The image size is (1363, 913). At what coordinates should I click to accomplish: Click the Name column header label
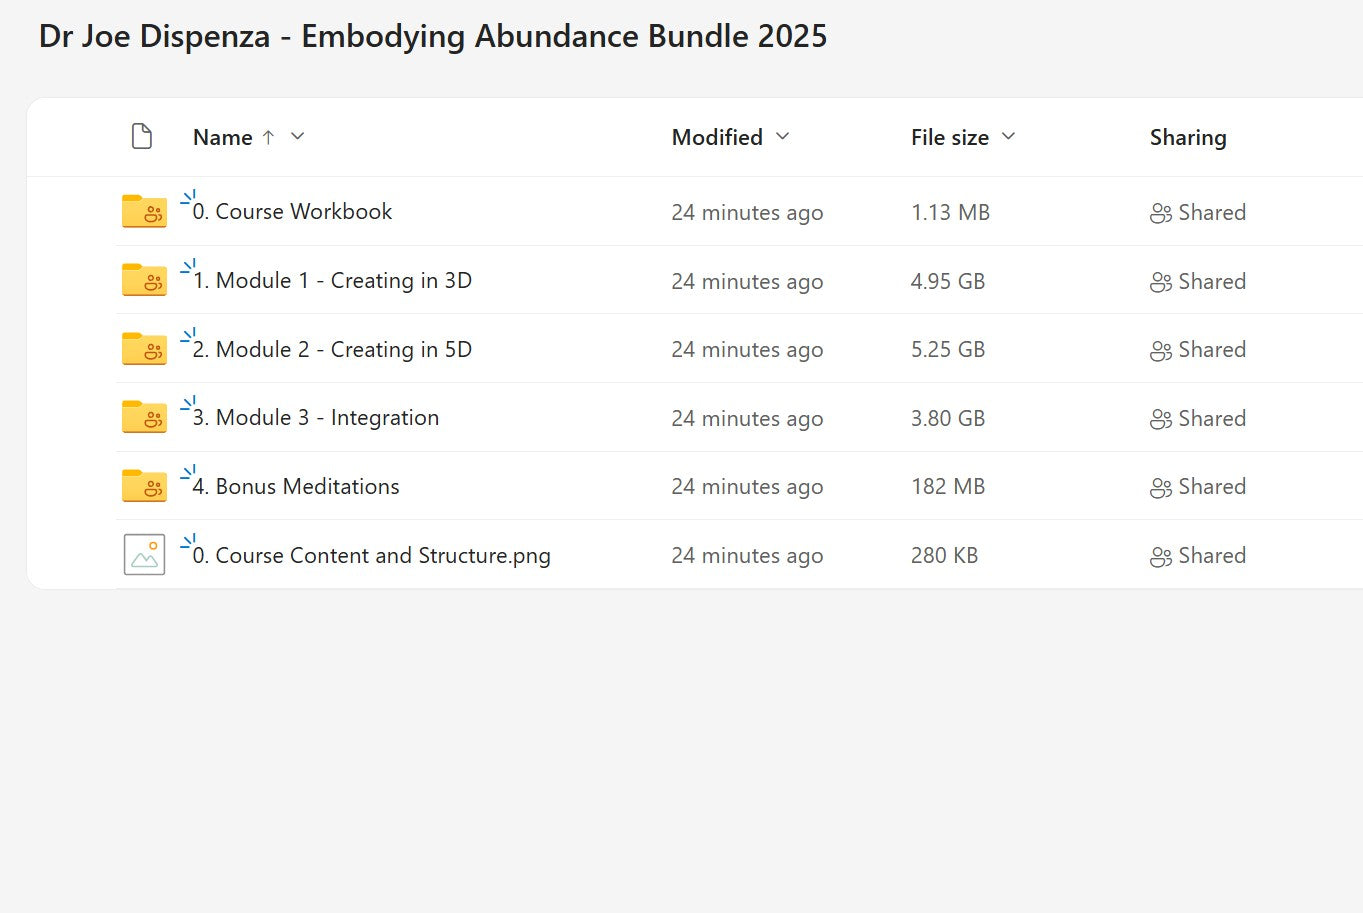pos(222,138)
